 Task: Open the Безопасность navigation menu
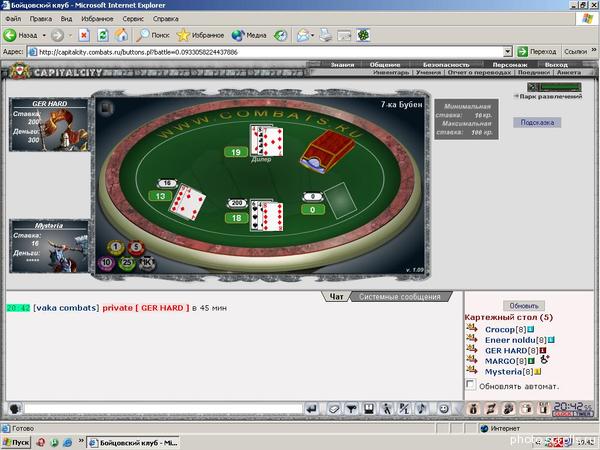coord(446,65)
